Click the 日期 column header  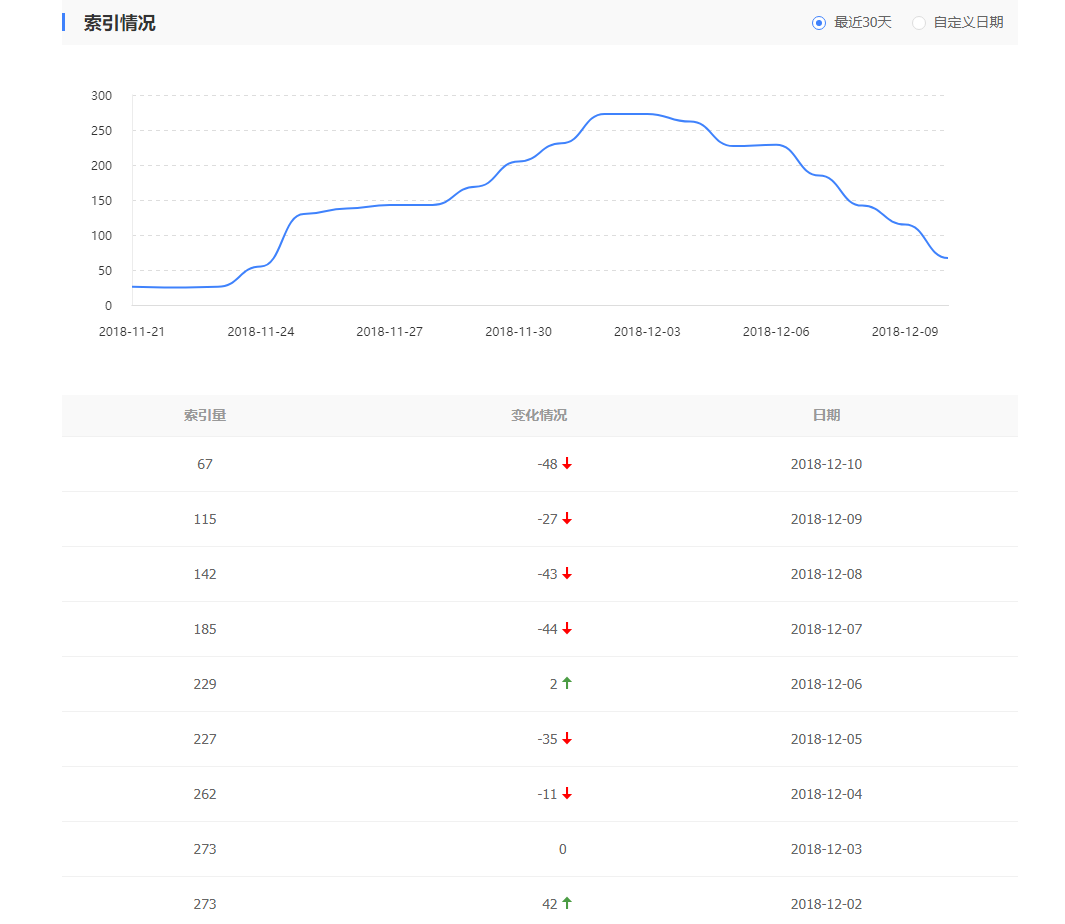(x=826, y=415)
